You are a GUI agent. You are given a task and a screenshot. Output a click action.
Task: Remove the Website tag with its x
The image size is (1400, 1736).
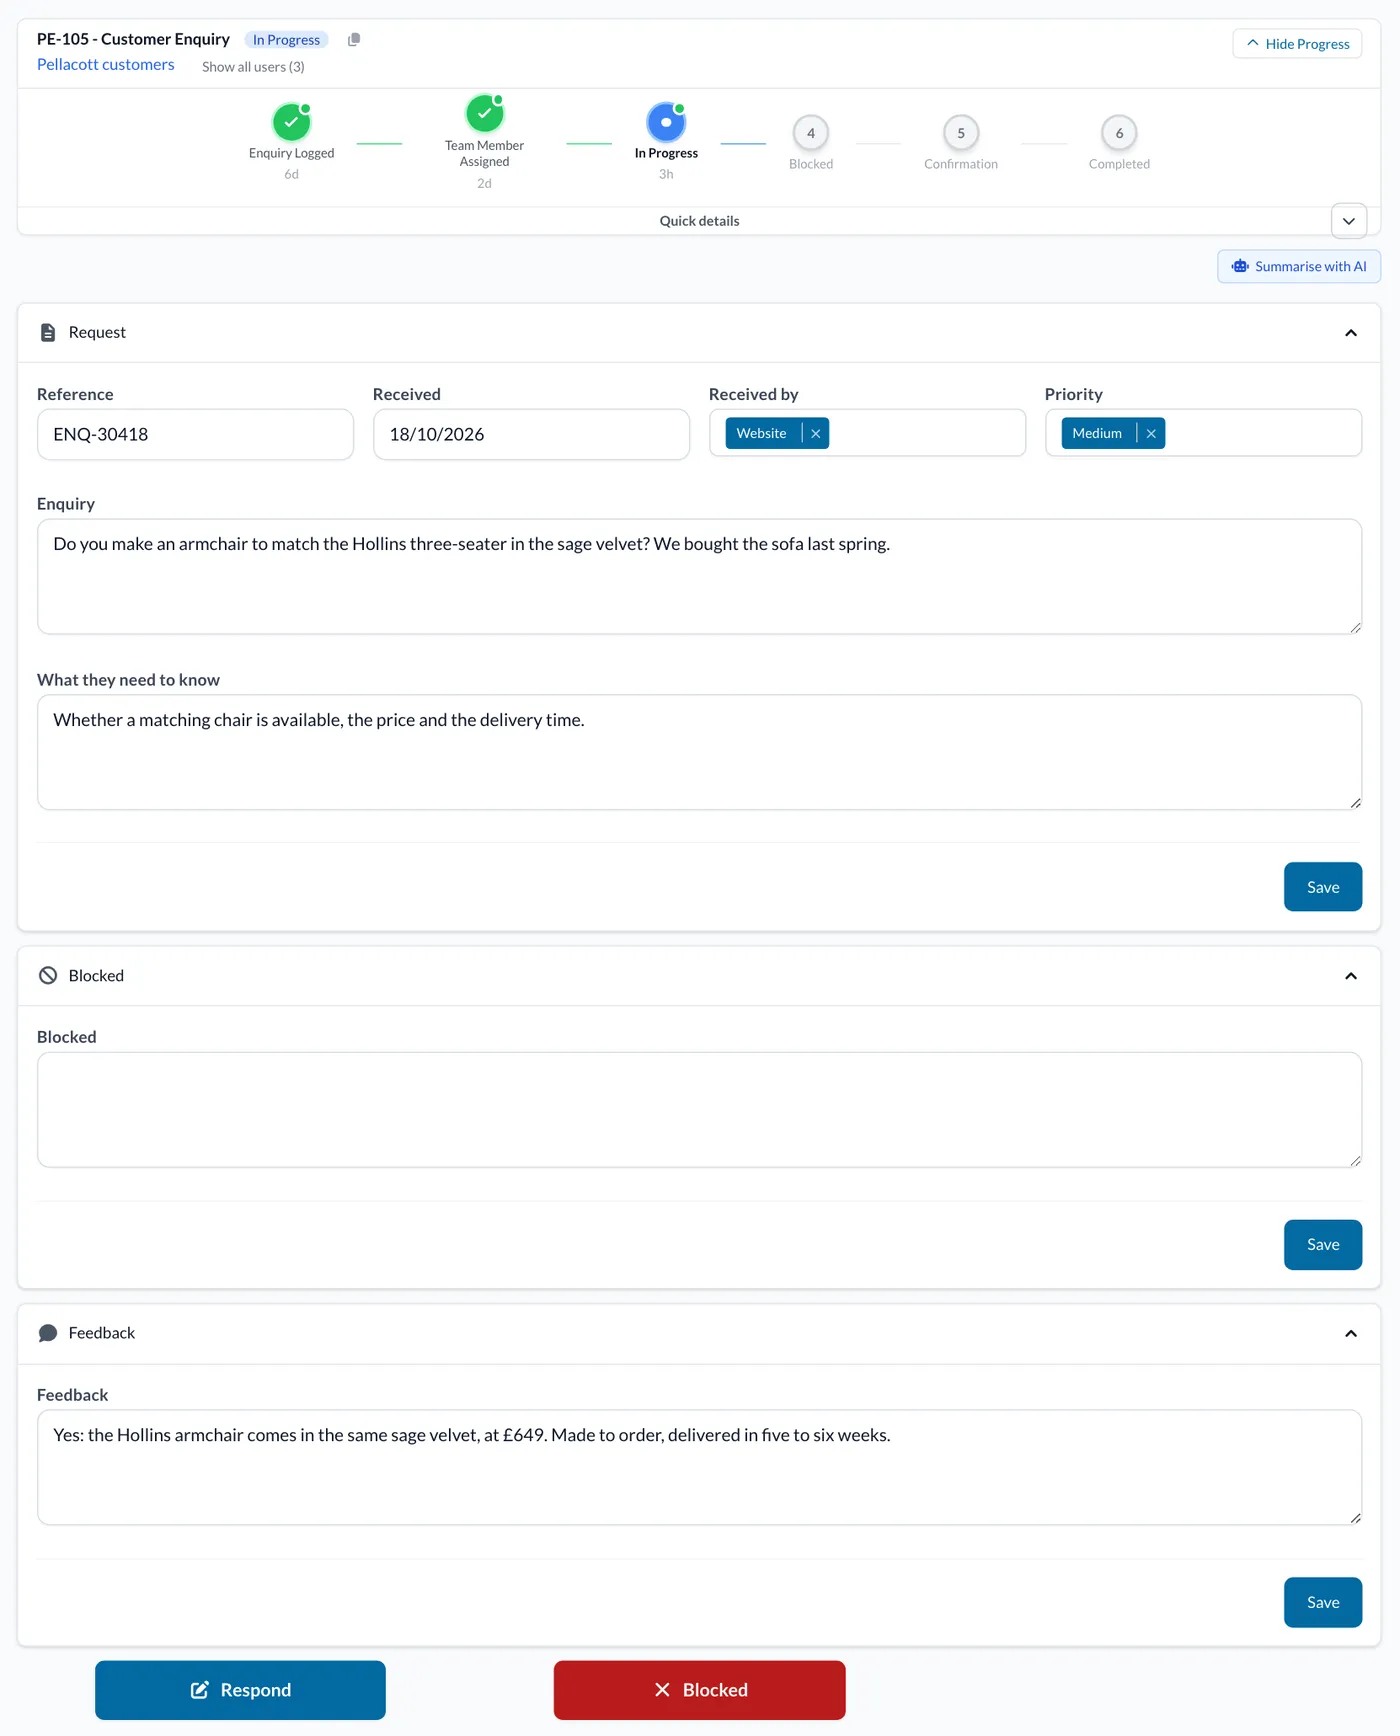(816, 433)
